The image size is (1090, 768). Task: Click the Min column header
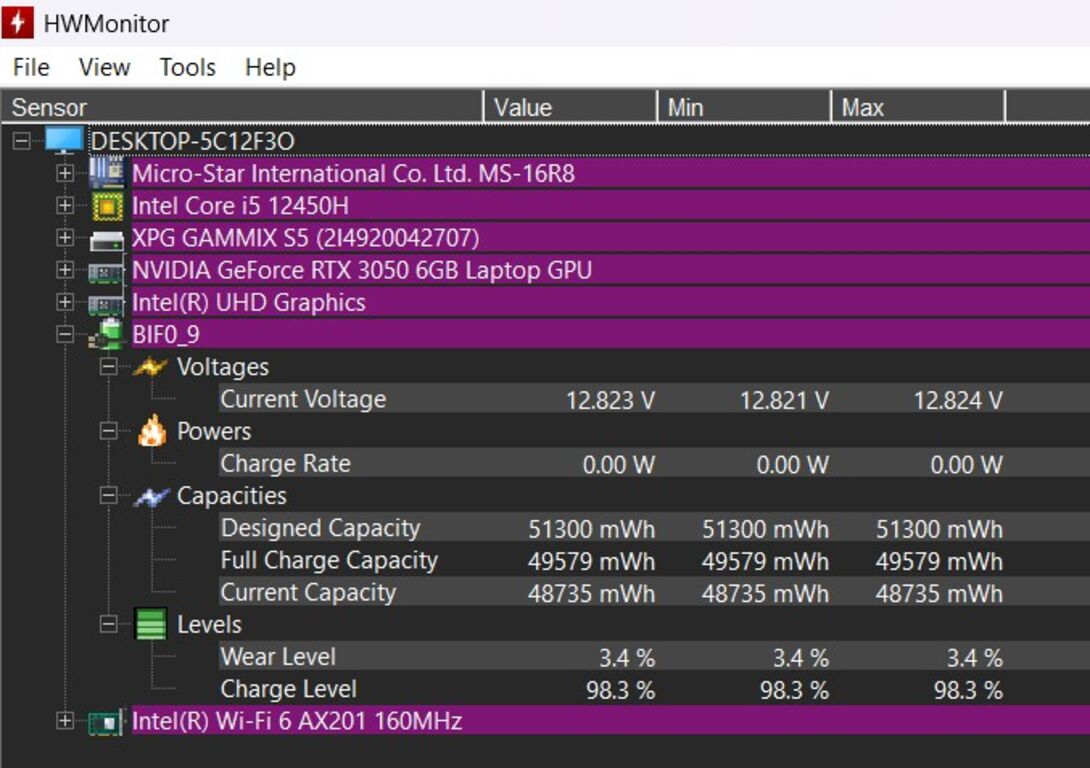tap(744, 107)
